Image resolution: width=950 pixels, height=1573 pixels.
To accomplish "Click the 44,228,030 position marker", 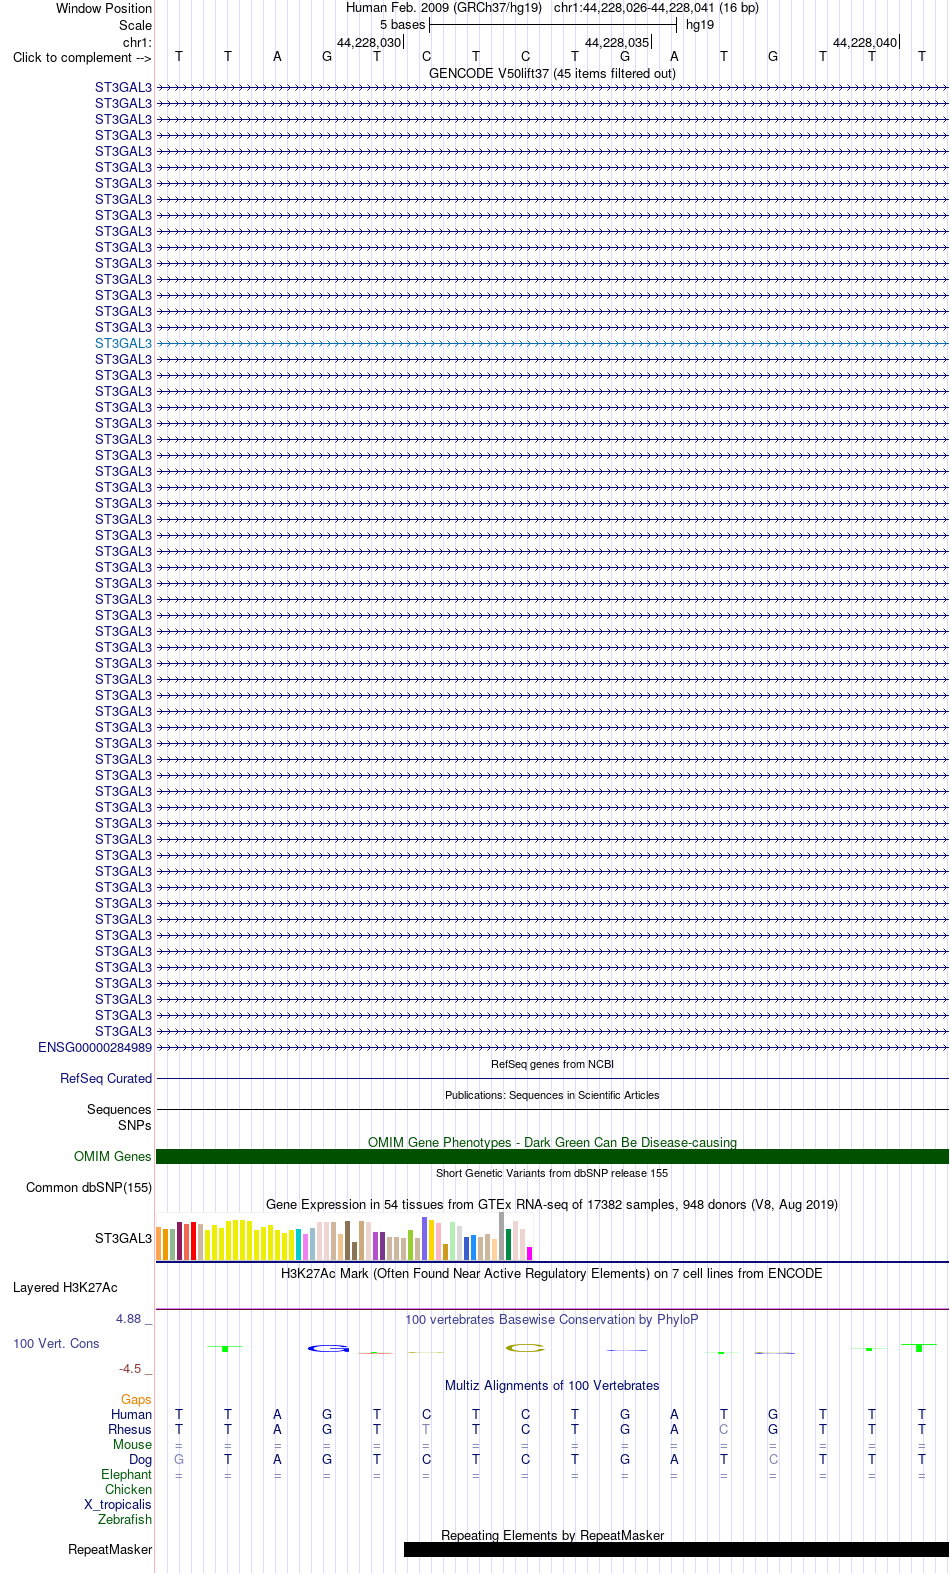I will tap(369, 42).
